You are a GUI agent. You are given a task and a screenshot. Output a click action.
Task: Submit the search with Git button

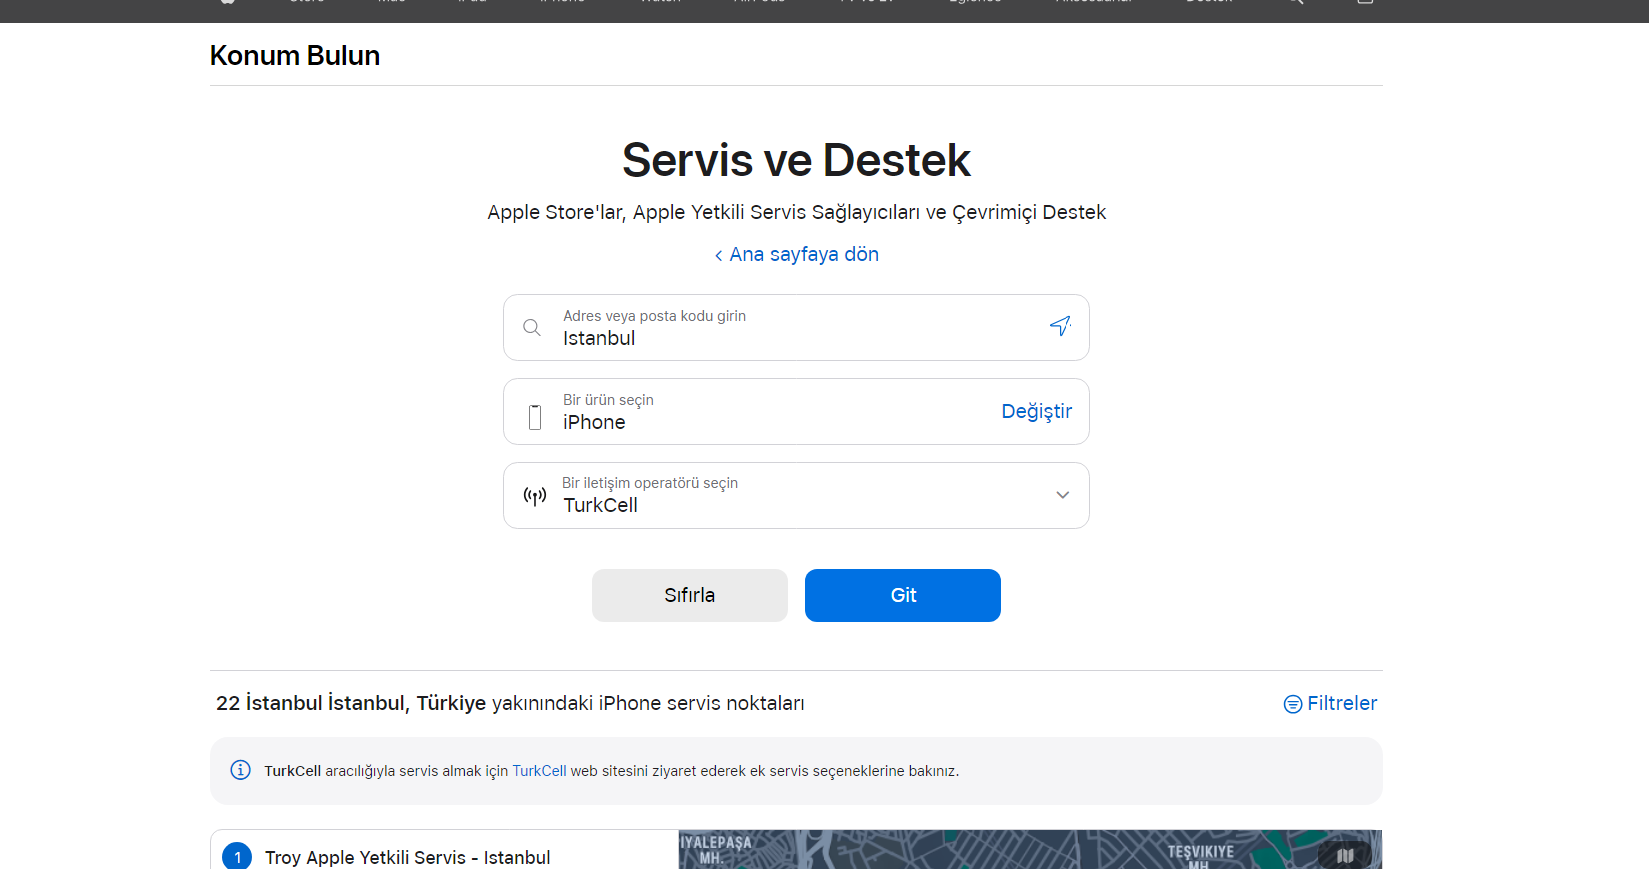tap(903, 595)
